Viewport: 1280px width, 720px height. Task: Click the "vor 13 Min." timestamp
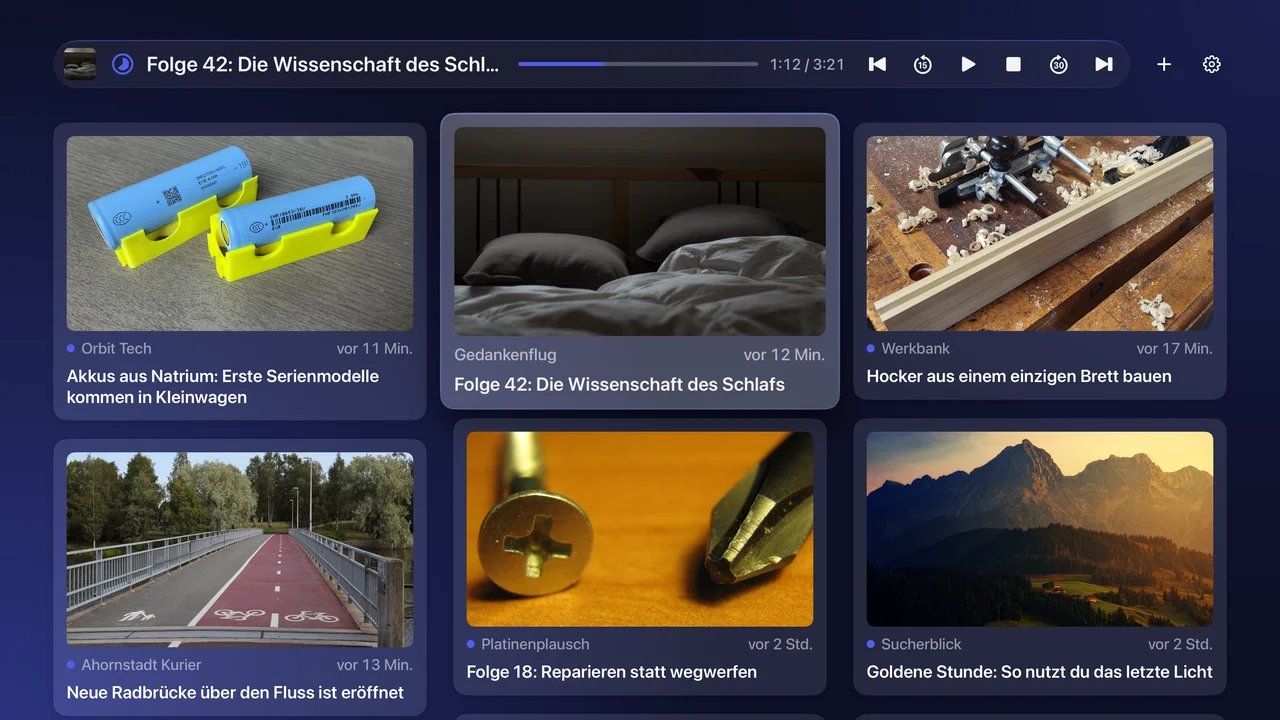(x=375, y=664)
